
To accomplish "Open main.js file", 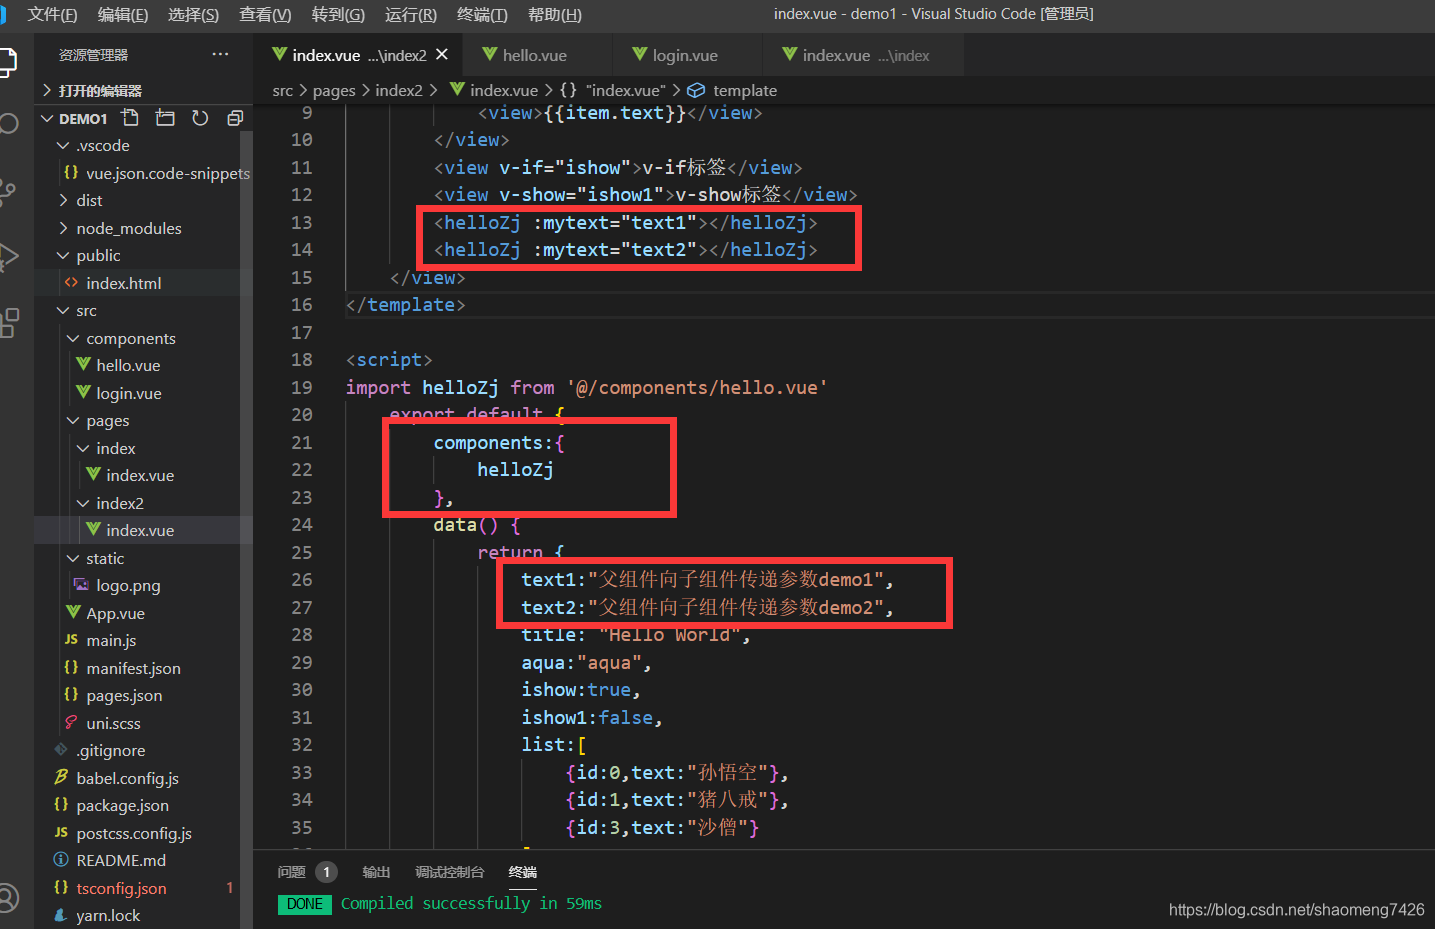I will pos(111,640).
